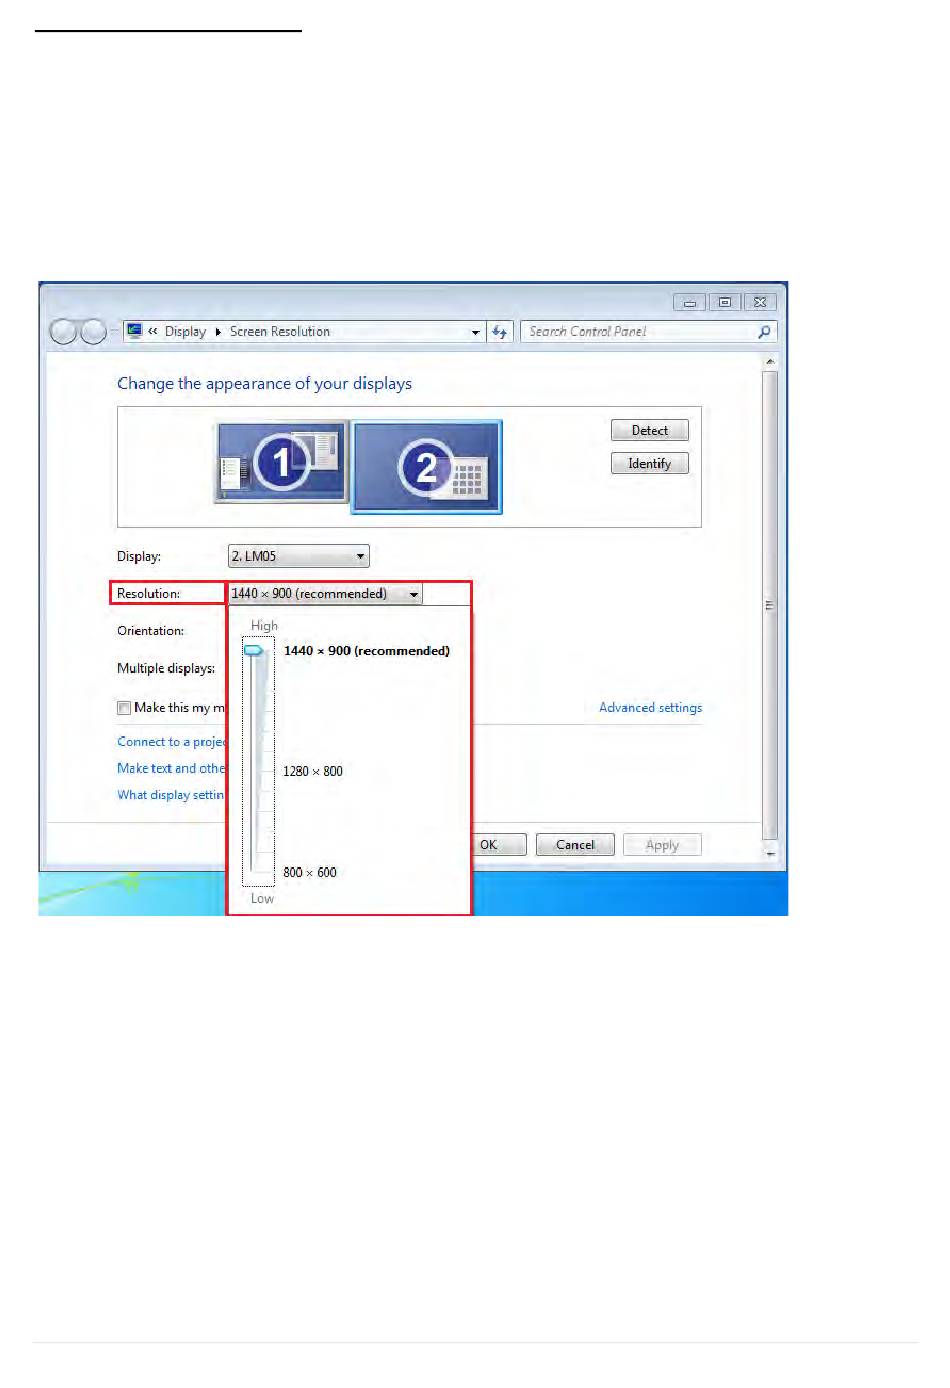Open the address bar history dropdown arrow
Image resolution: width=950 pixels, height=1388 pixels.
[476, 332]
